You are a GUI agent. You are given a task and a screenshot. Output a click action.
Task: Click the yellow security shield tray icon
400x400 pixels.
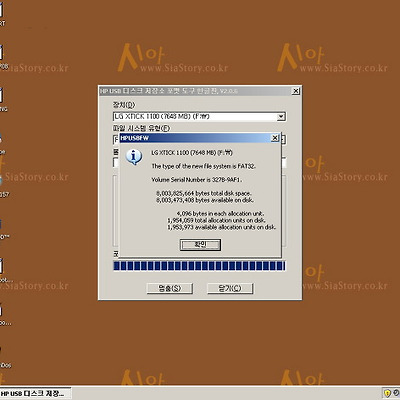tap(387, 393)
